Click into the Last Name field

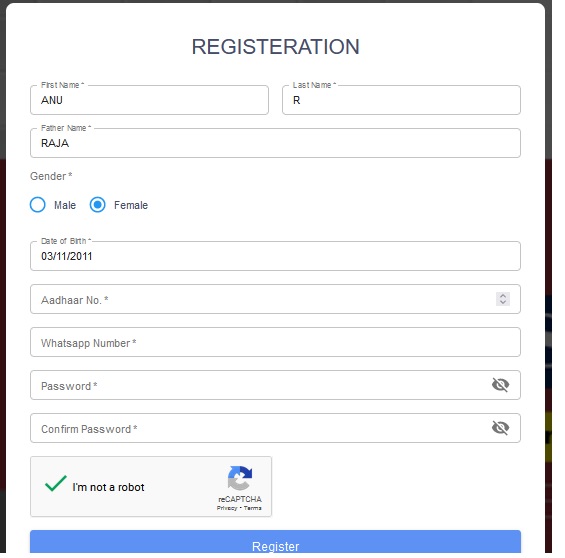(401, 100)
